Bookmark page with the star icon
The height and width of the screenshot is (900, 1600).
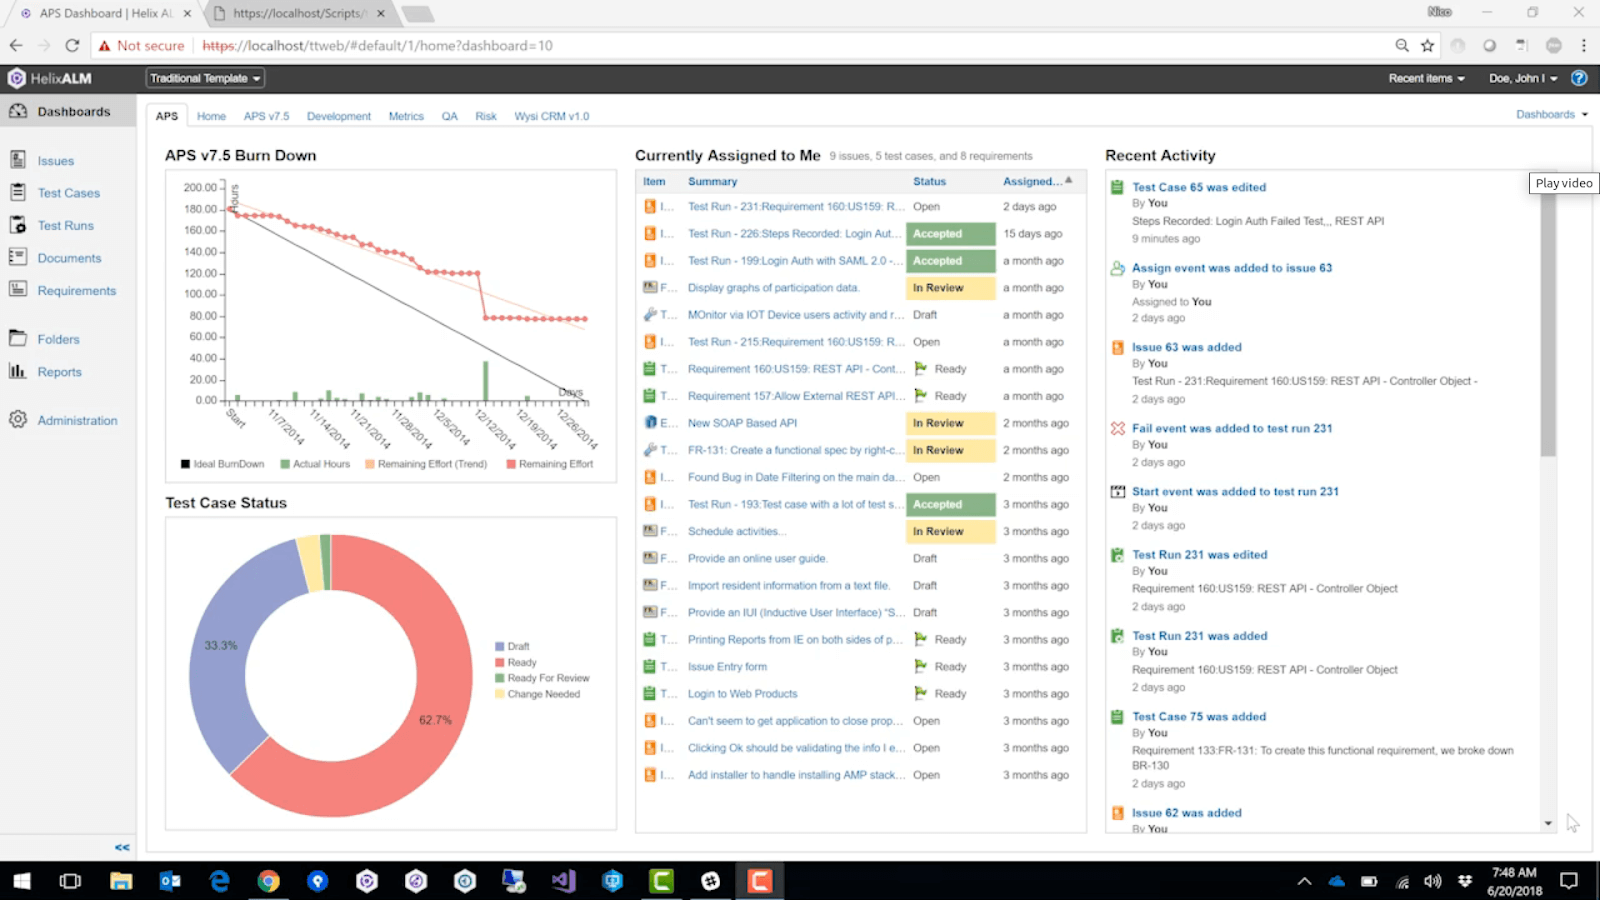pos(1427,45)
